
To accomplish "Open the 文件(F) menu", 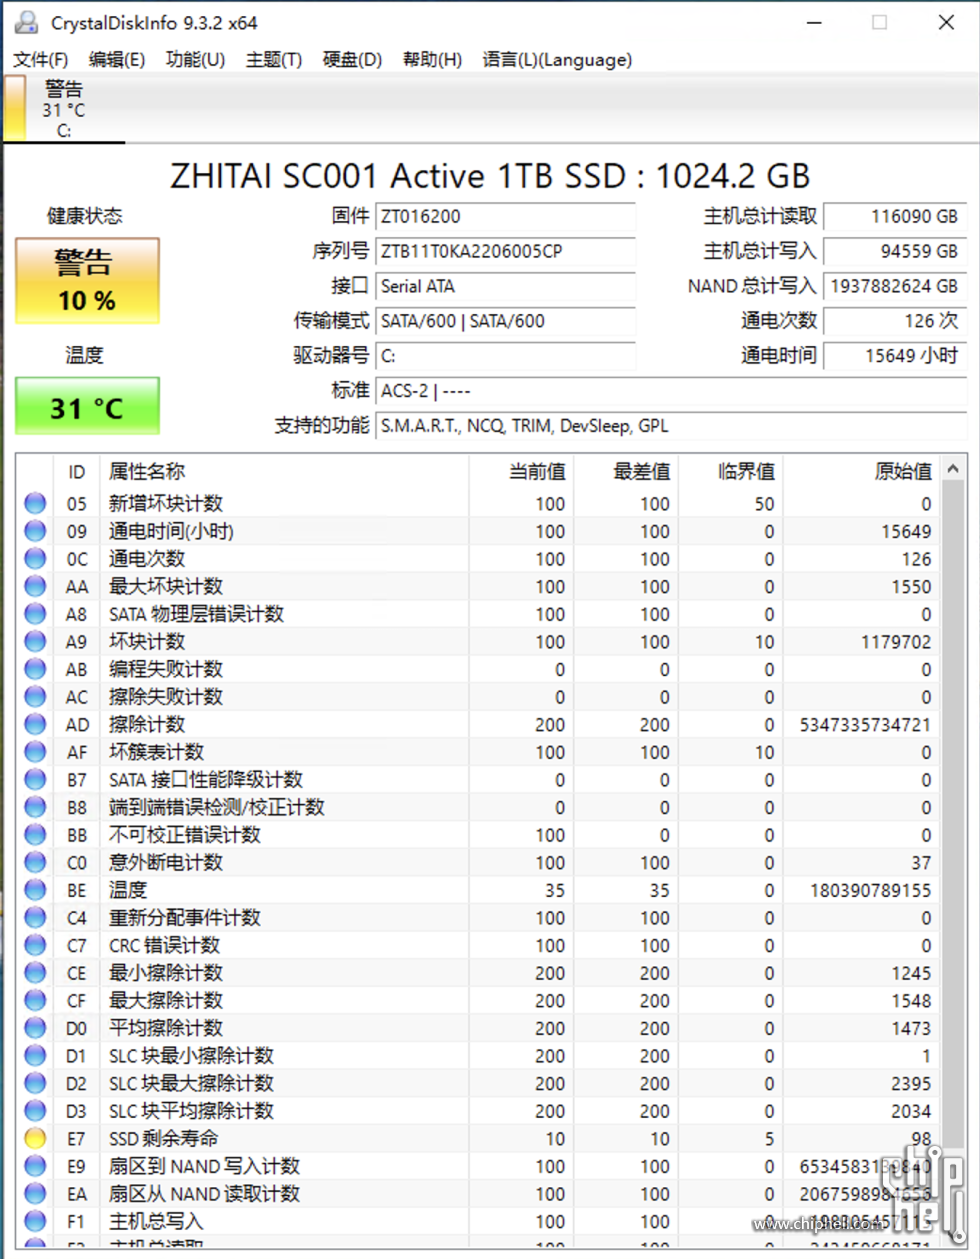I will click(41, 60).
